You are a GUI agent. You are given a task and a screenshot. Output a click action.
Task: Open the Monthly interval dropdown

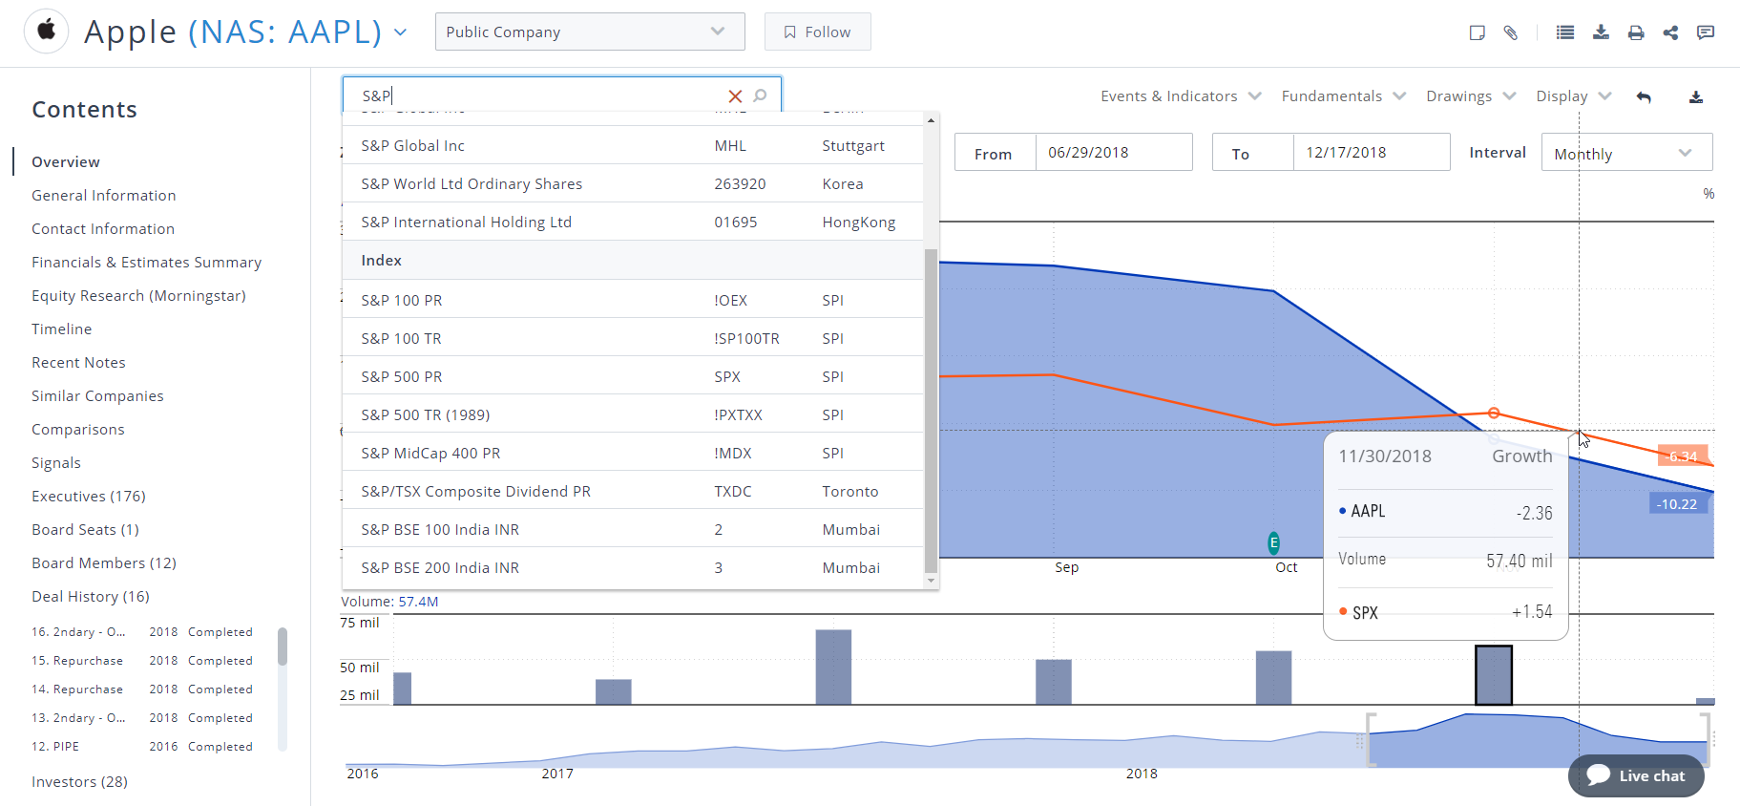point(1627,153)
